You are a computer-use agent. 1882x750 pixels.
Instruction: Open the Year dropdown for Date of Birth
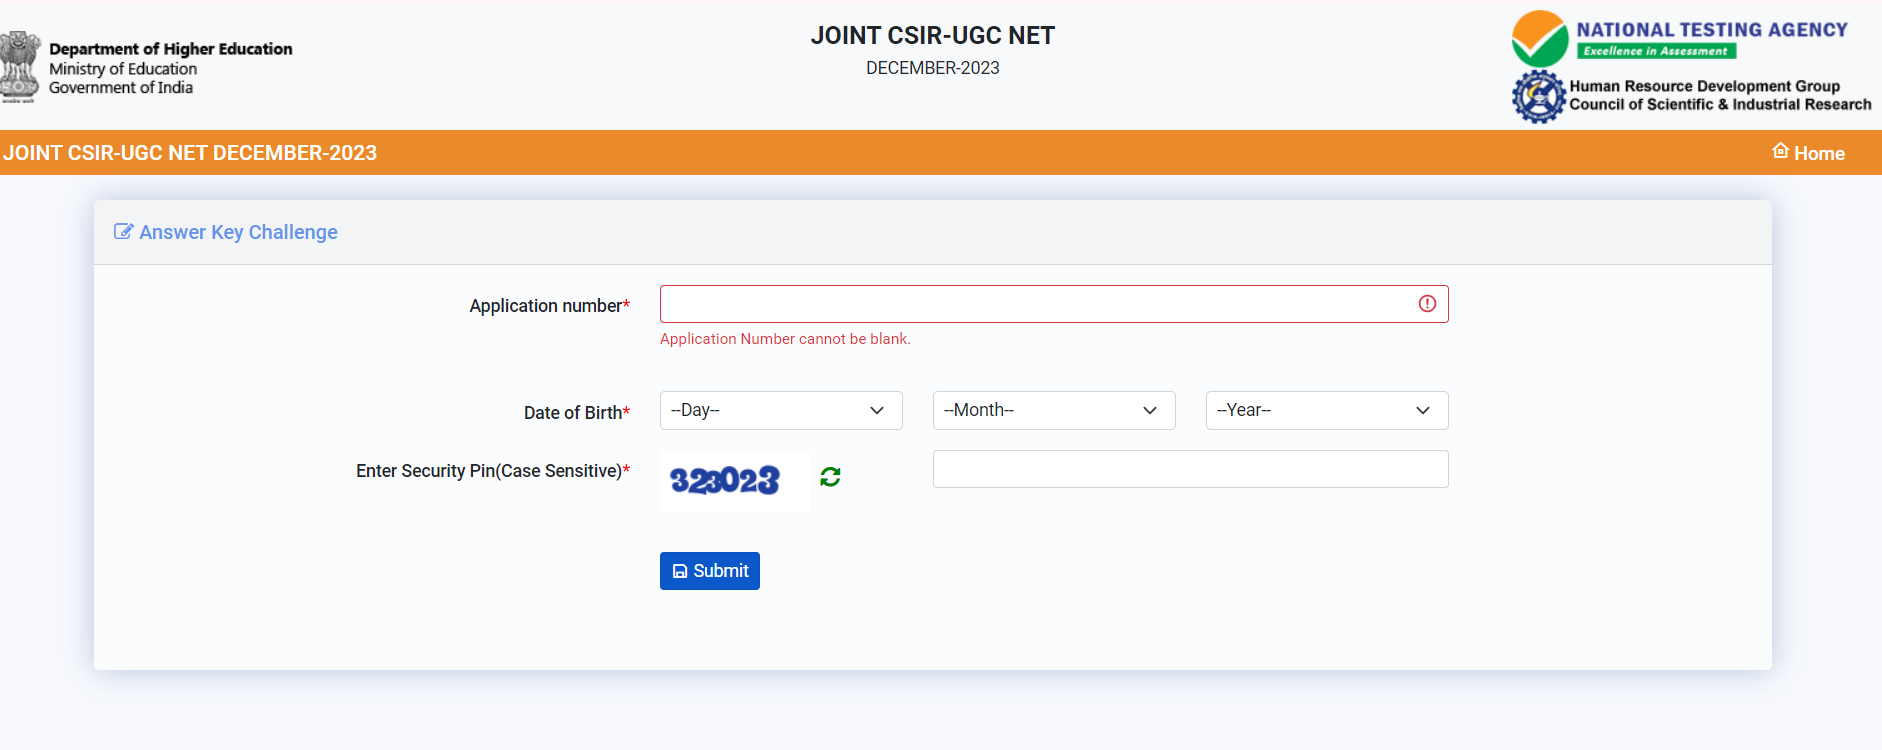[x=1327, y=410]
